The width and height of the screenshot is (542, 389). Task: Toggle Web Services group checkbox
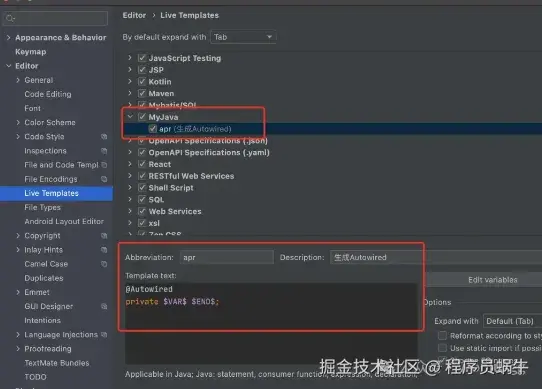pyautogui.click(x=142, y=211)
